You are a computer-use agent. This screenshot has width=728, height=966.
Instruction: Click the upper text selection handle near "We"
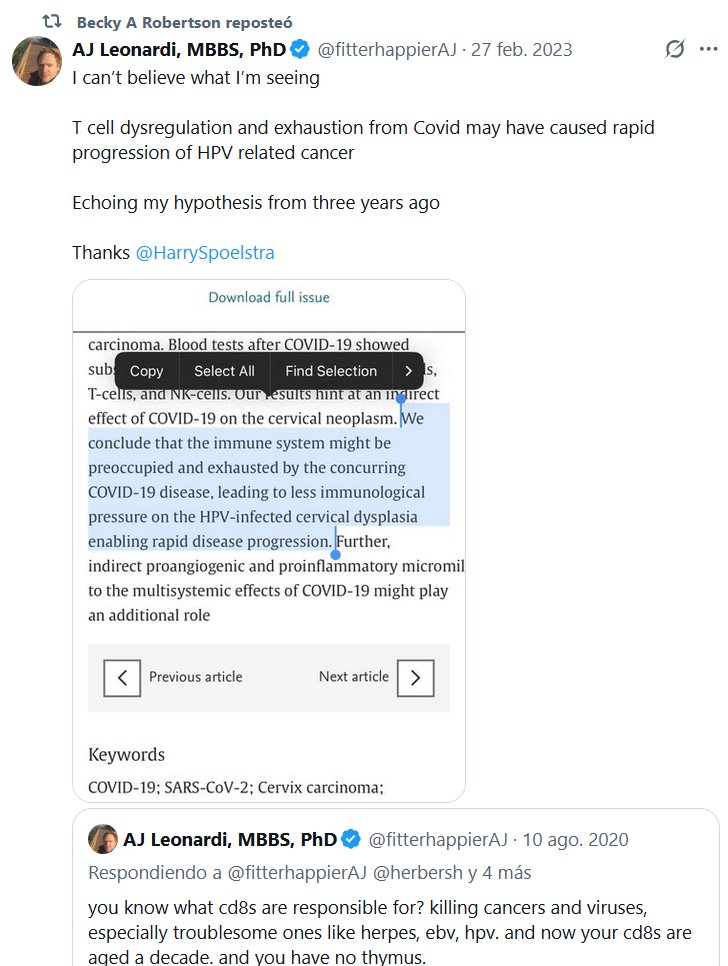click(401, 399)
